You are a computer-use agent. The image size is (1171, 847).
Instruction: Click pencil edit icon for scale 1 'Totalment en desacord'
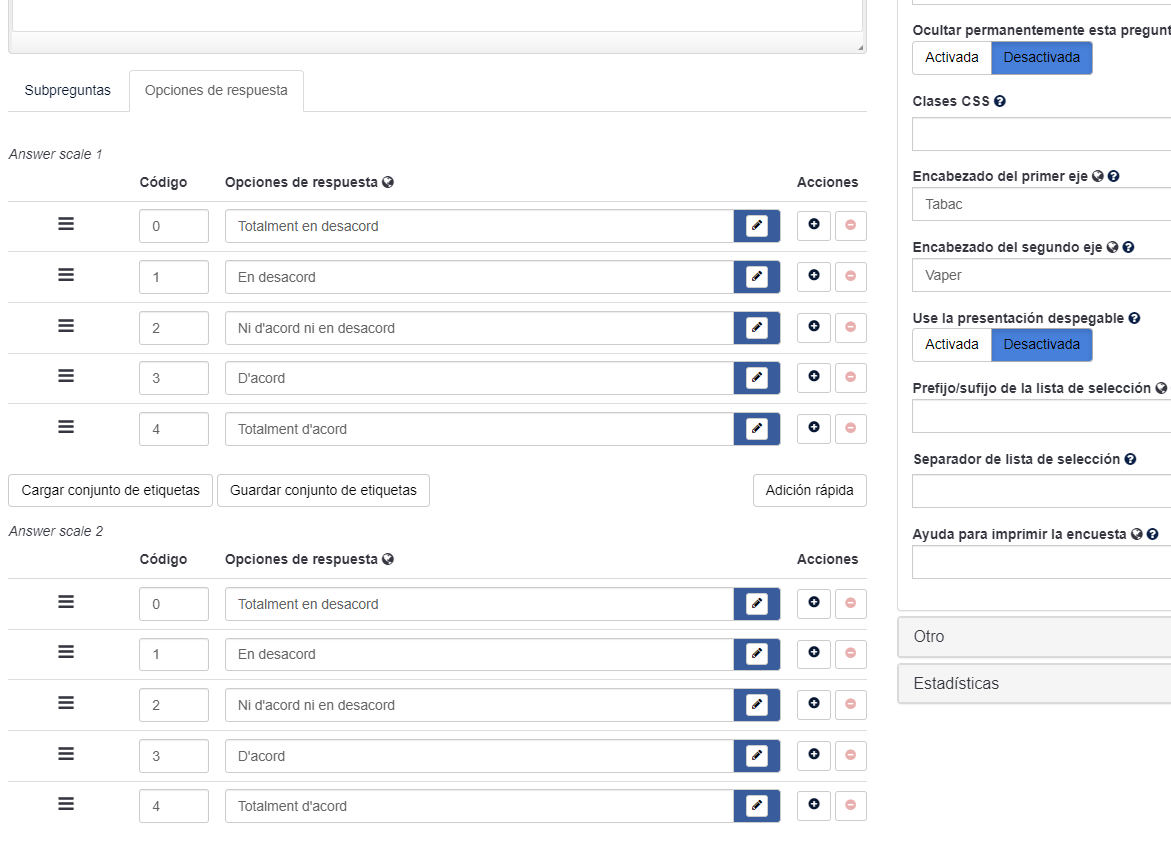pyautogui.click(x=757, y=226)
